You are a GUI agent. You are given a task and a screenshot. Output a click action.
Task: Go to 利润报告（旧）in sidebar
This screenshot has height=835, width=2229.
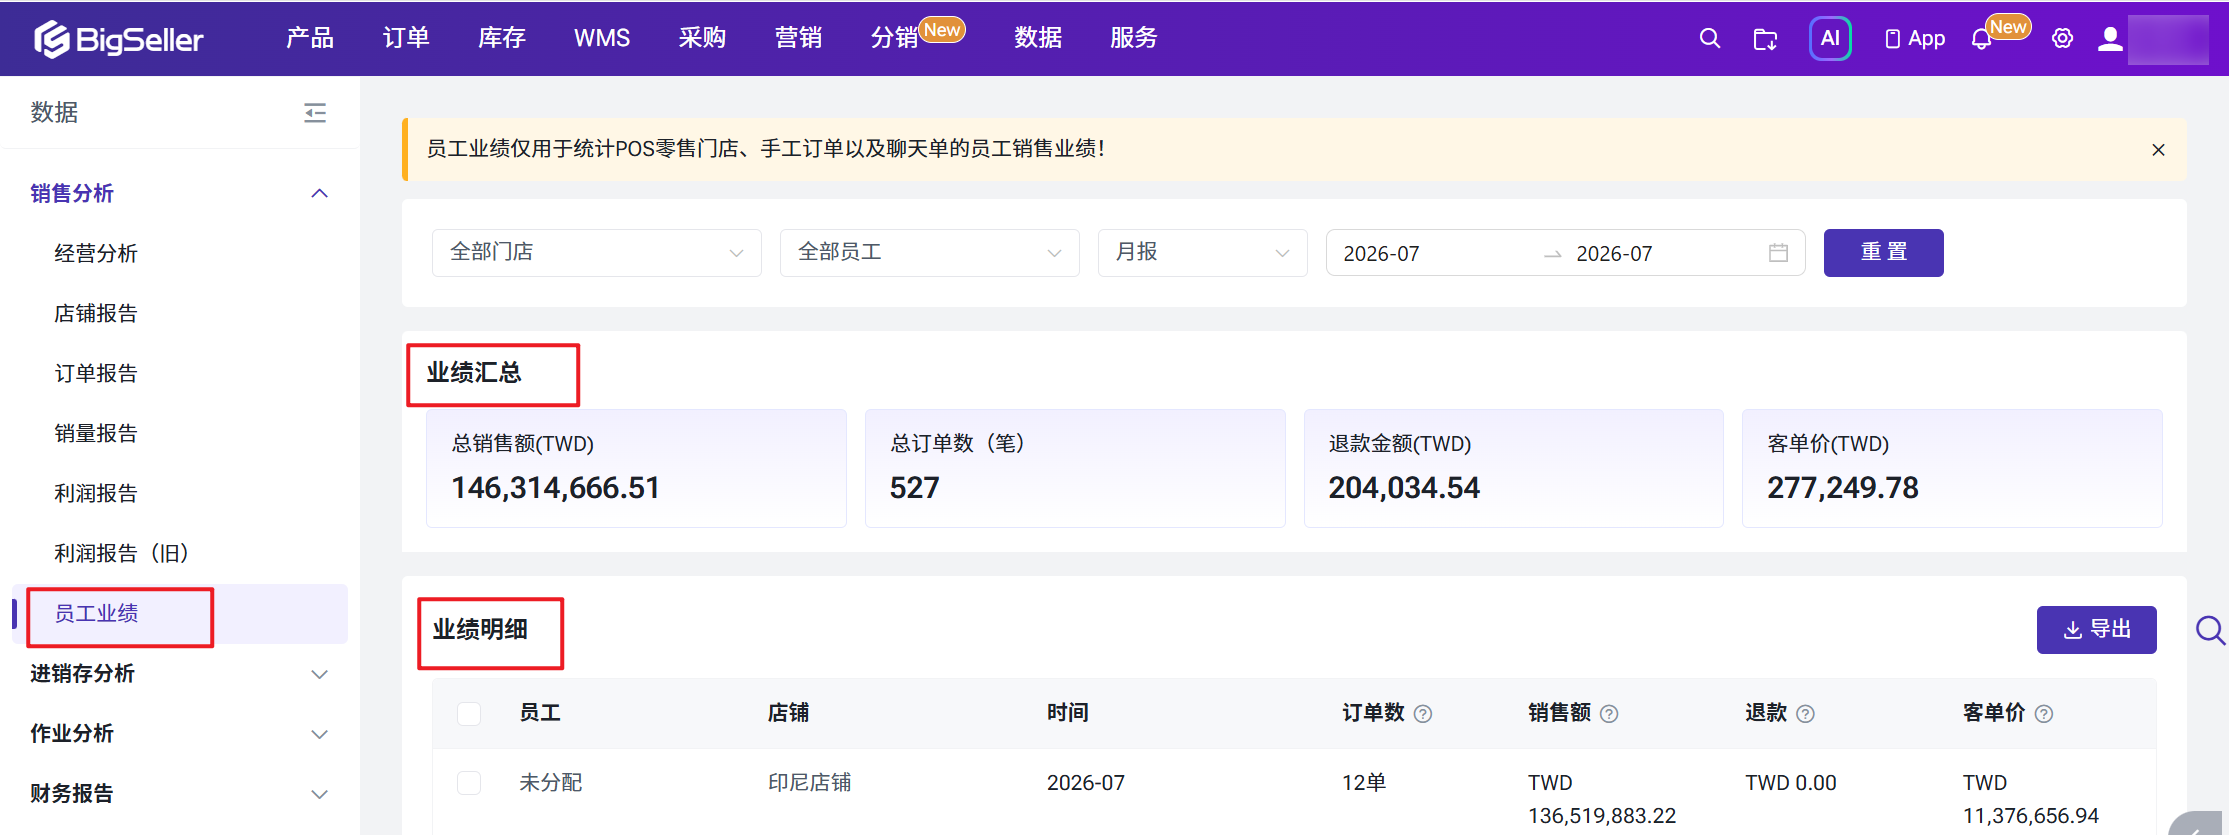(x=122, y=553)
